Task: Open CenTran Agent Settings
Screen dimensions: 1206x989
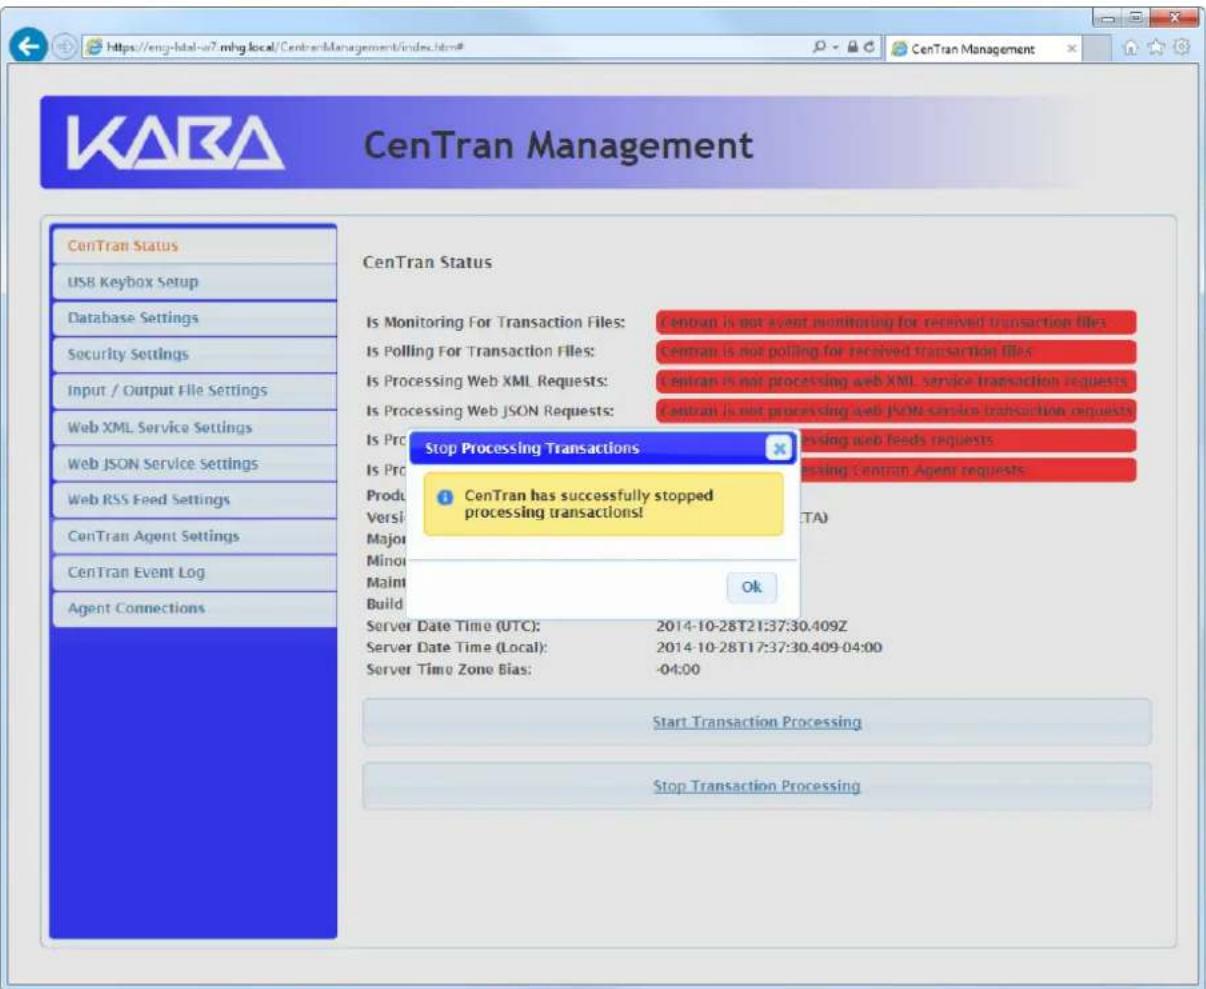Action: pyautogui.click(x=193, y=536)
